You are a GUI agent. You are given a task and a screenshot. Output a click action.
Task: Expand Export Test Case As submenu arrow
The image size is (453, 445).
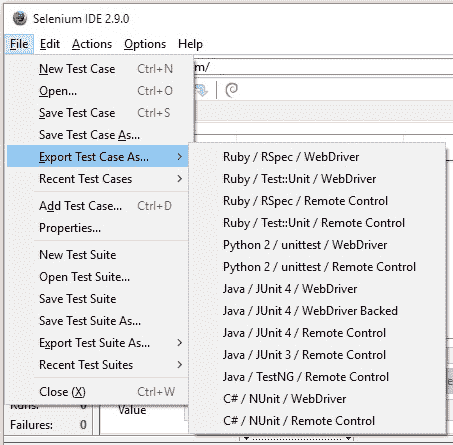[x=180, y=157]
